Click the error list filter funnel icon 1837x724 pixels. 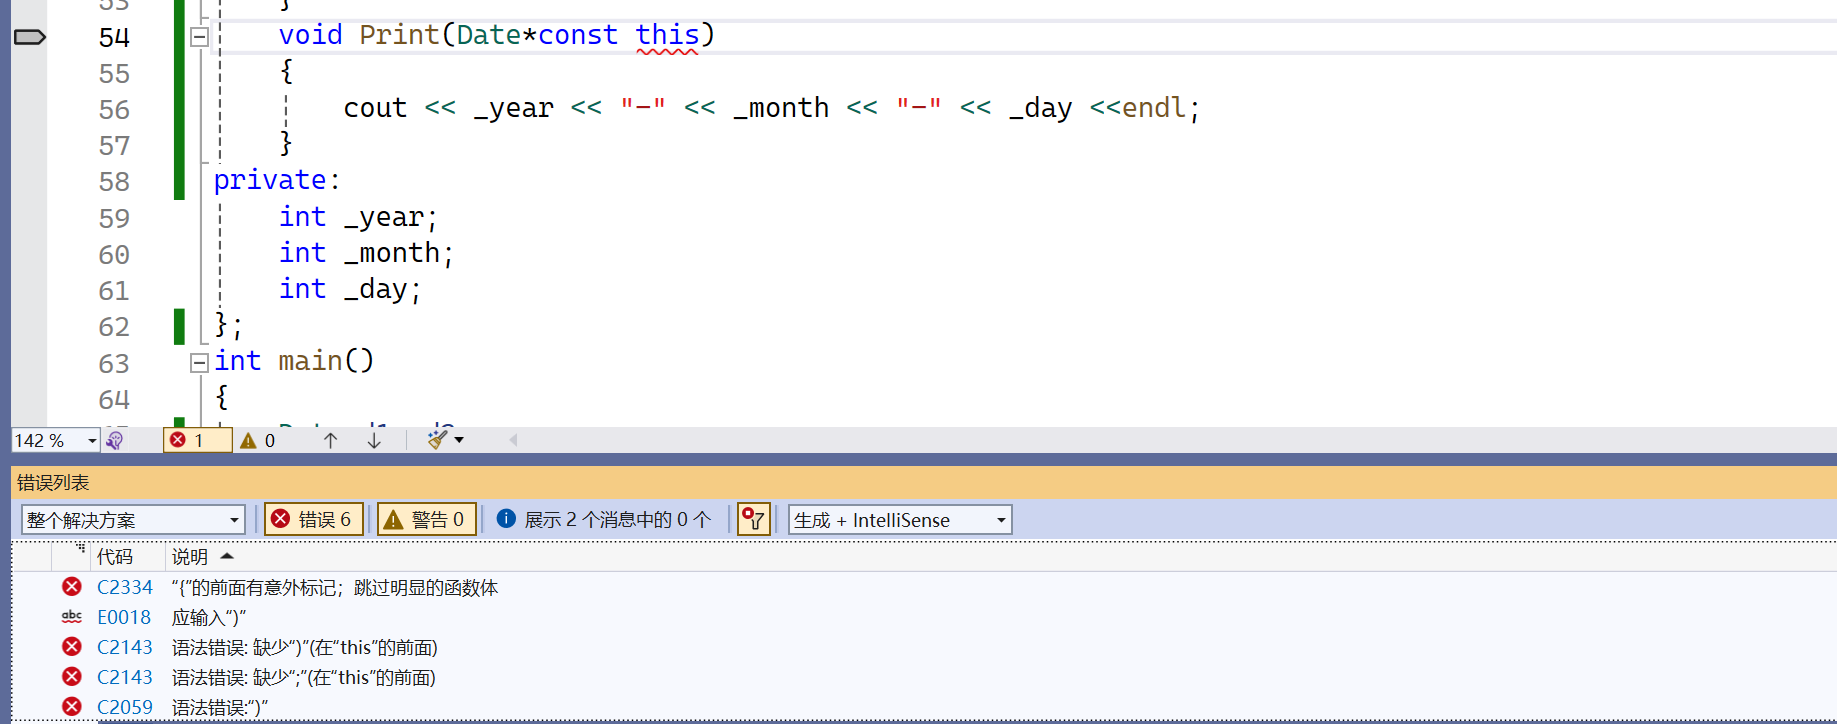[x=753, y=519]
